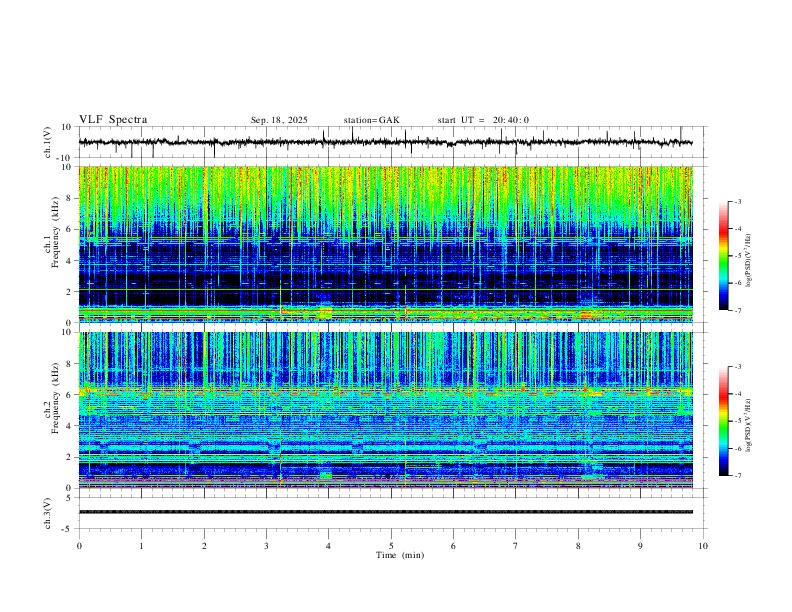Click the 8 label on the Time axis
The image size is (792, 612).
(578, 546)
